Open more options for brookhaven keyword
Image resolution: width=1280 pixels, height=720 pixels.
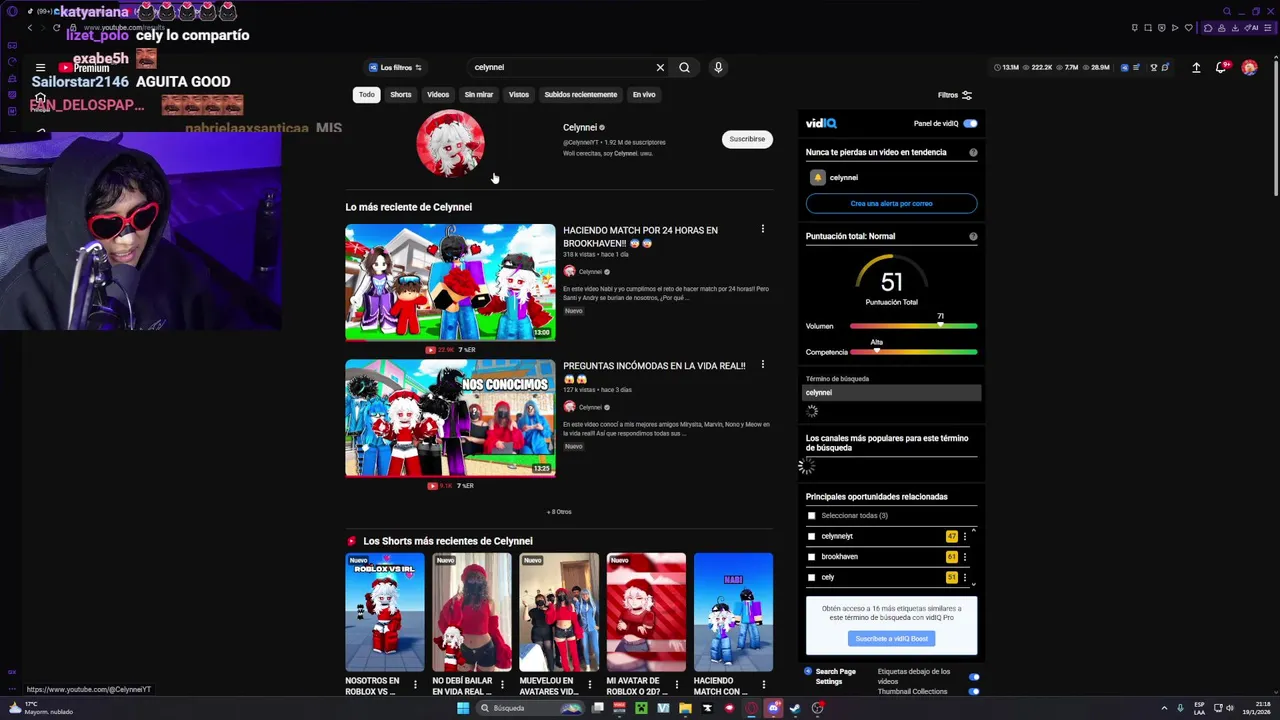(x=965, y=557)
